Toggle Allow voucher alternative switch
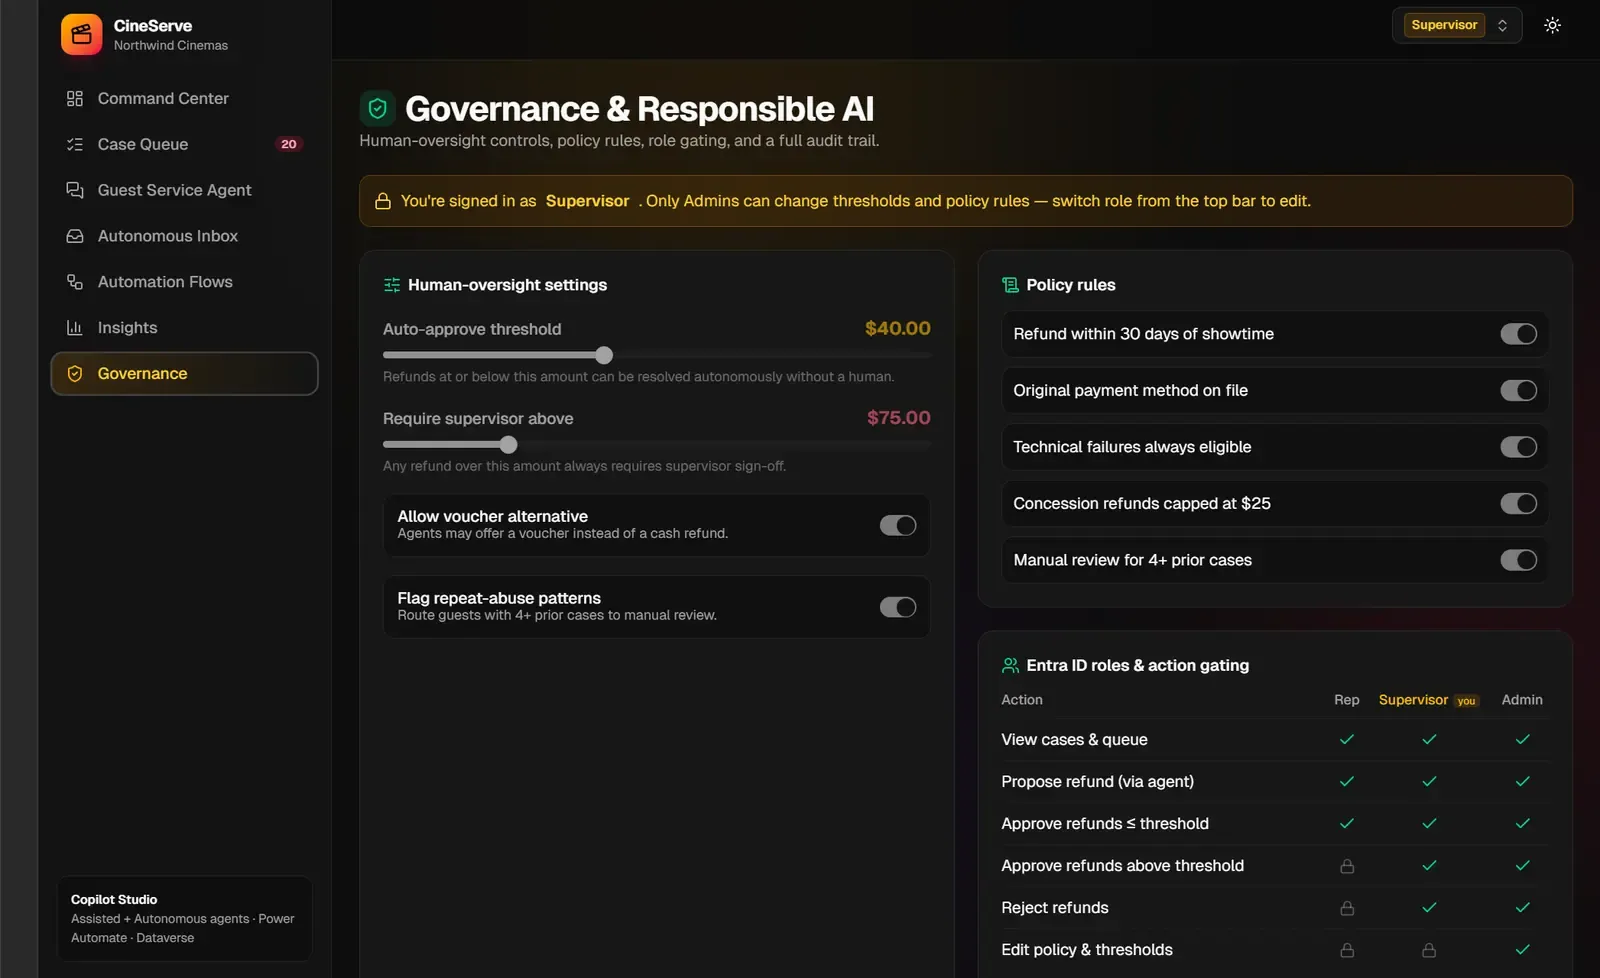Screen dimensions: 1600x978 pyautogui.click(x=898, y=526)
